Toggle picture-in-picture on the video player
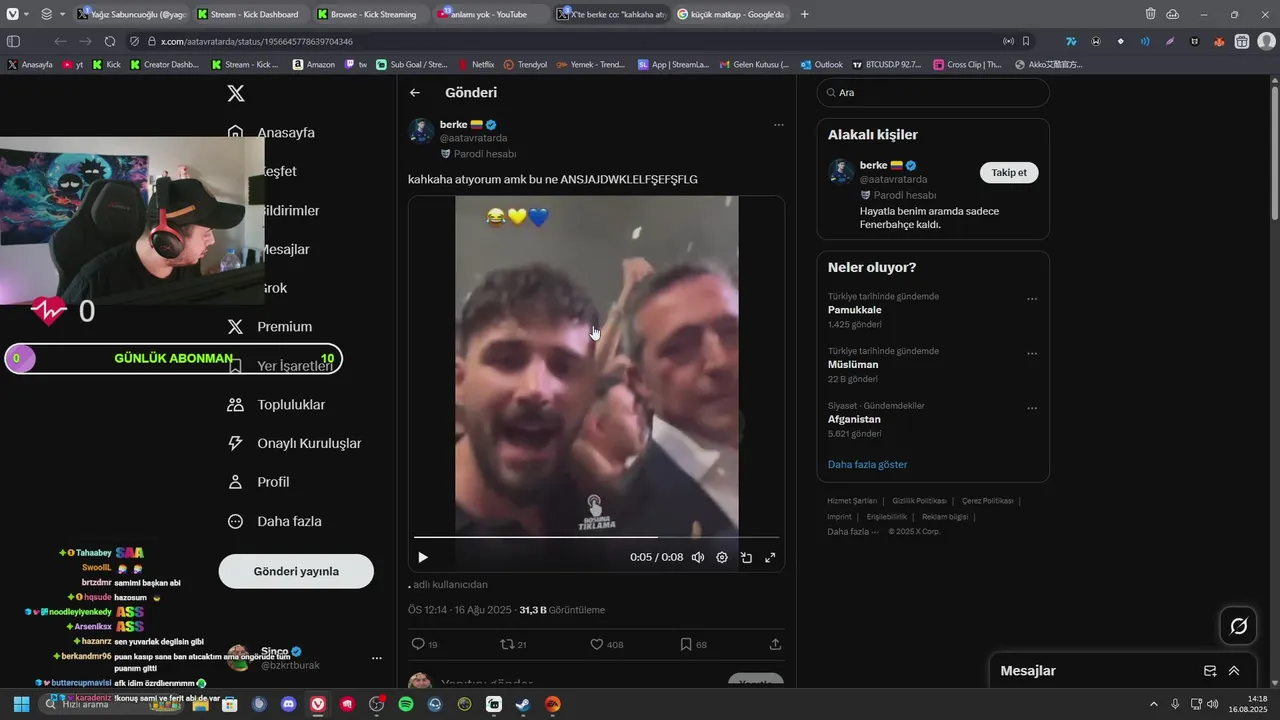Image resolution: width=1280 pixels, height=720 pixels. tap(746, 557)
